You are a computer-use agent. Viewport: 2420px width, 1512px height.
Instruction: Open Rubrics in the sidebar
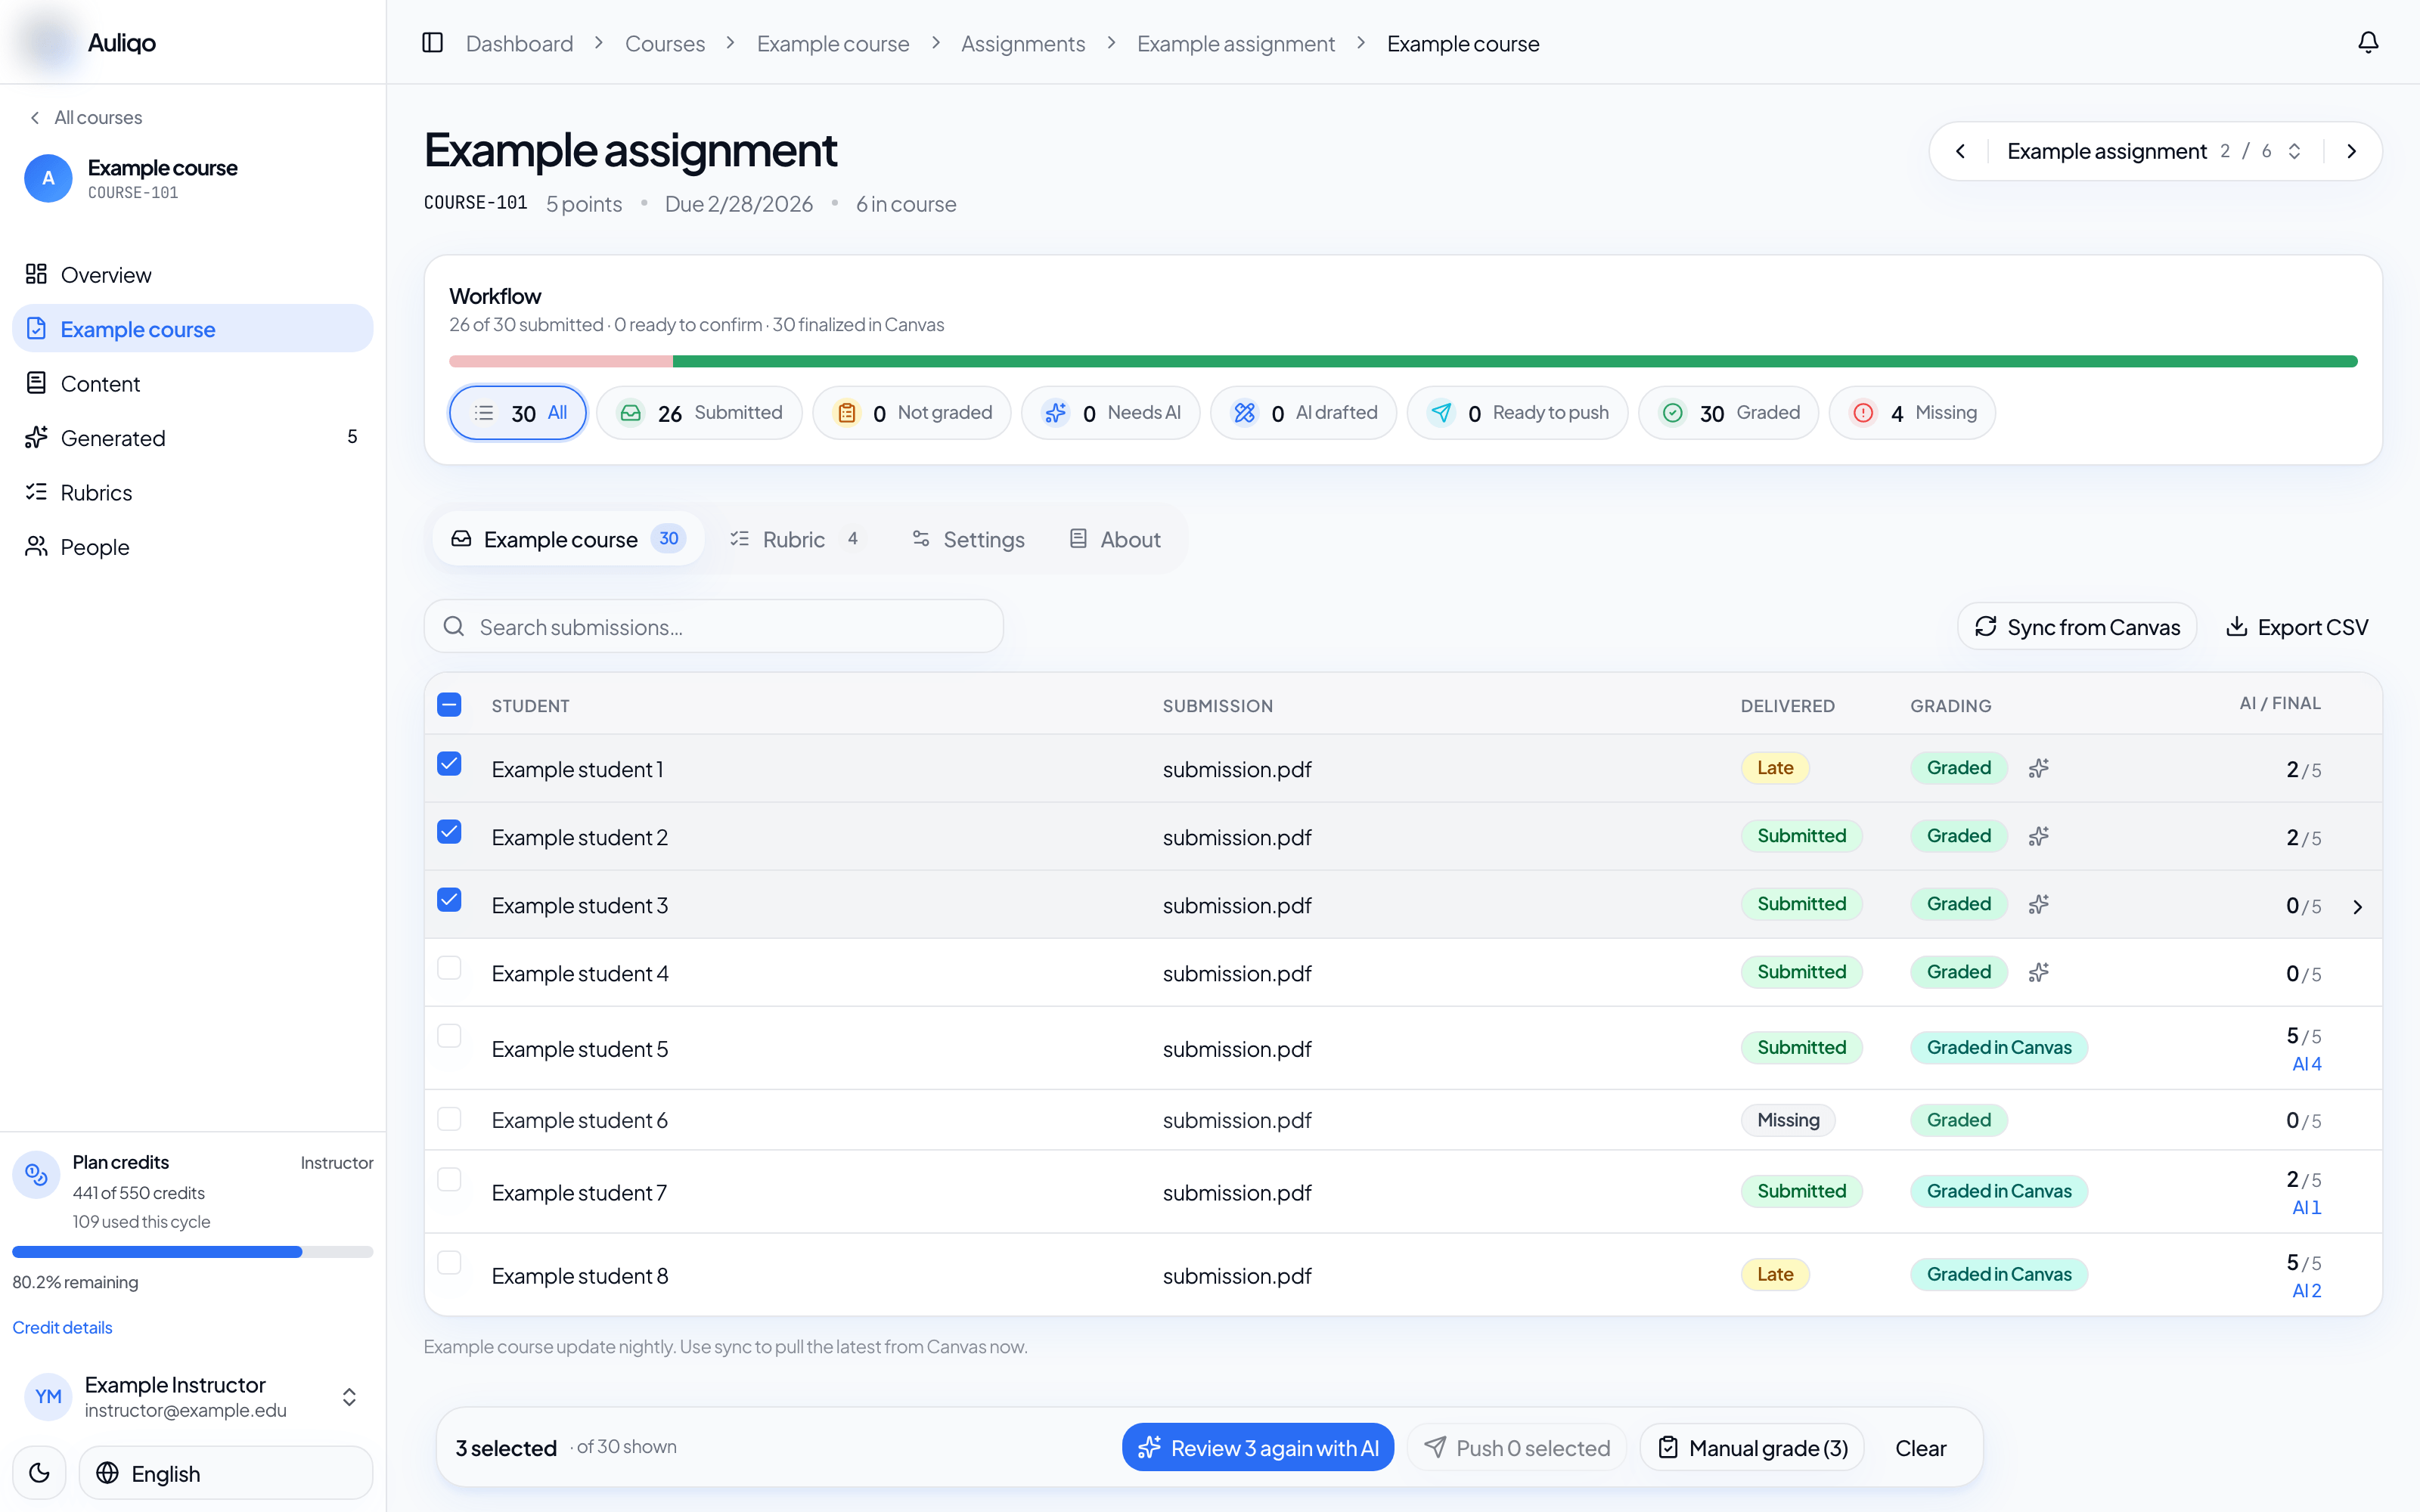(192, 493)
